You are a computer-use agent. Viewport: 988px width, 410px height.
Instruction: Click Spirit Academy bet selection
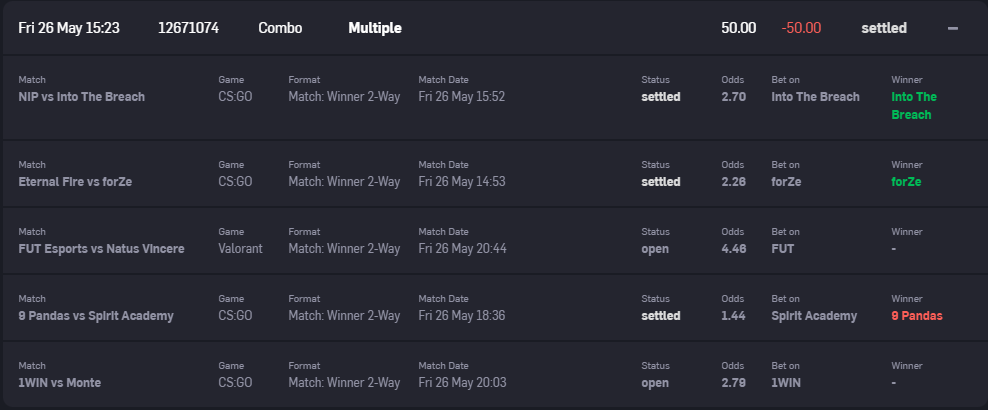[x=814, y=316]
